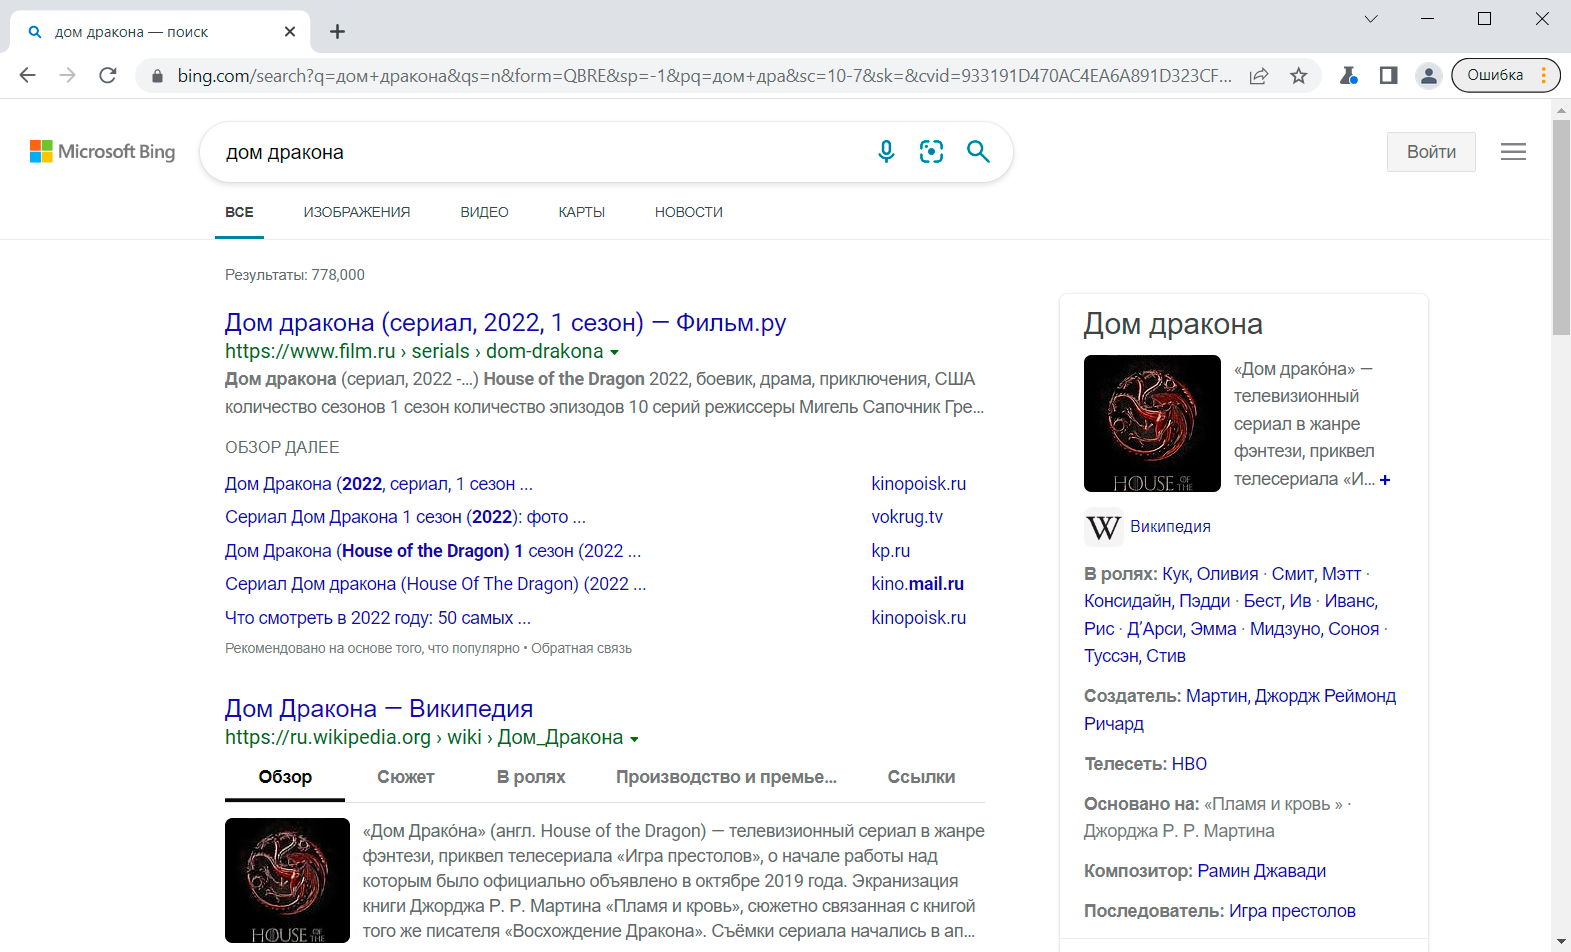Click Wikipedia result poster thumbnail
Viewport: 1571px width, 952px height.
[287, 881]
